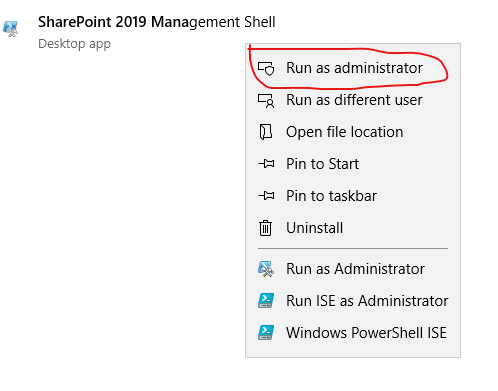This screenshot has width=498, height=391.
Task: Click the PowerShell icon beside Run ISE as Administrator
Action: (266, 301)
